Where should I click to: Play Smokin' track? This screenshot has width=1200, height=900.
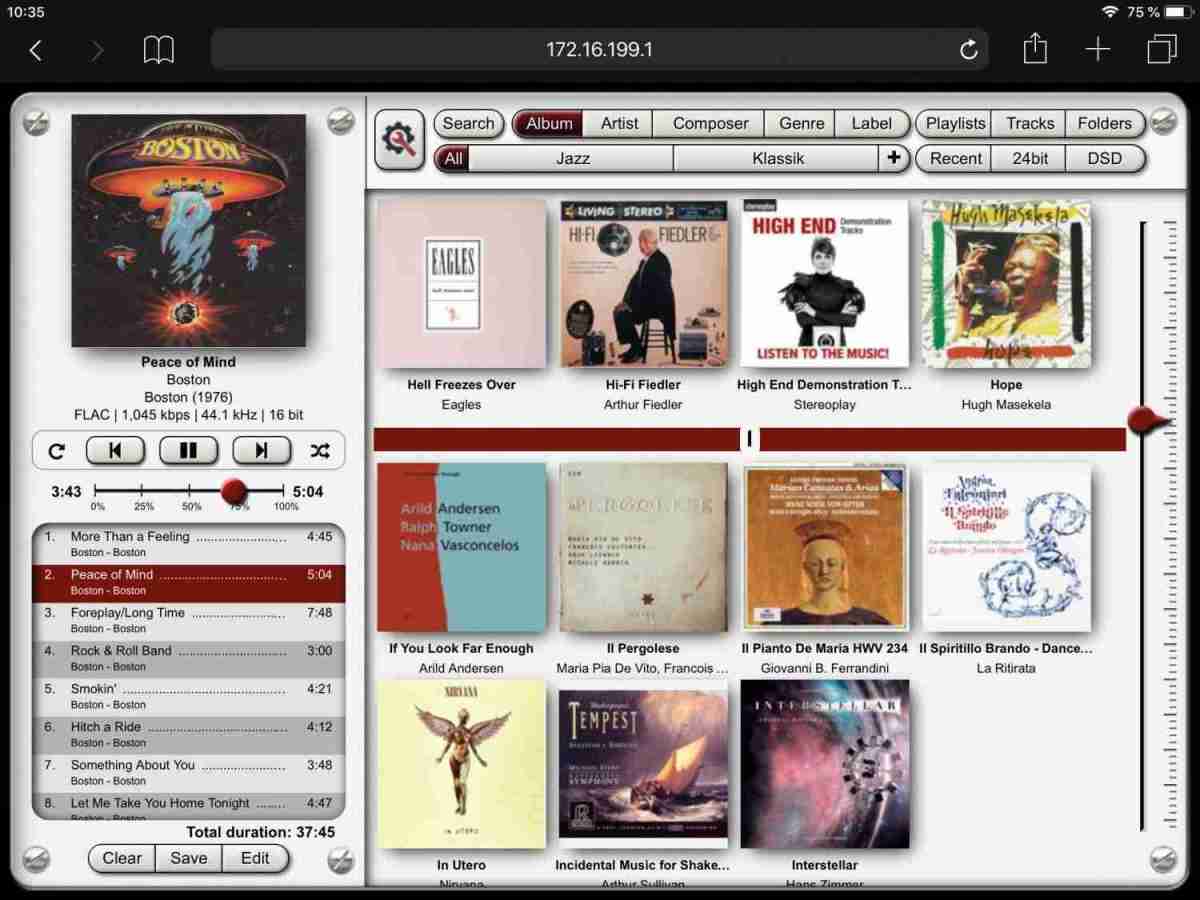pos(189,696)
